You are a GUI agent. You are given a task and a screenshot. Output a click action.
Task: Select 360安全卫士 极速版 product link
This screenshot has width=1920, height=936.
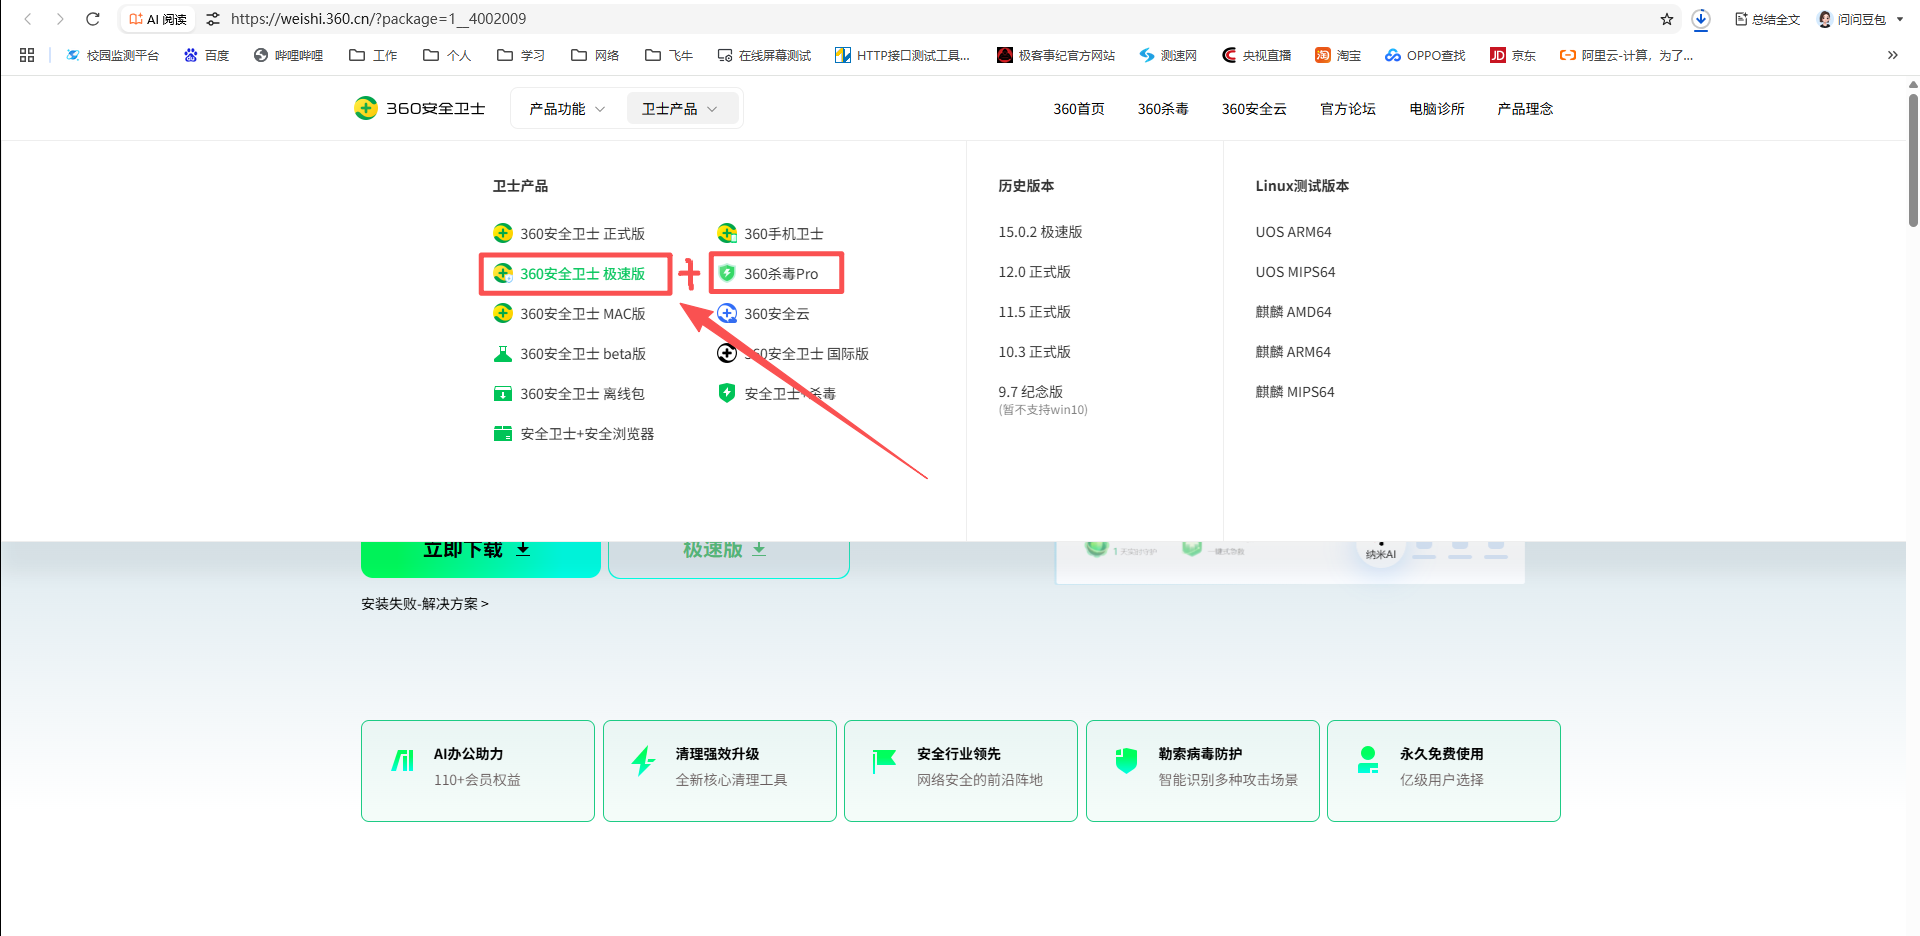[581, 274]
